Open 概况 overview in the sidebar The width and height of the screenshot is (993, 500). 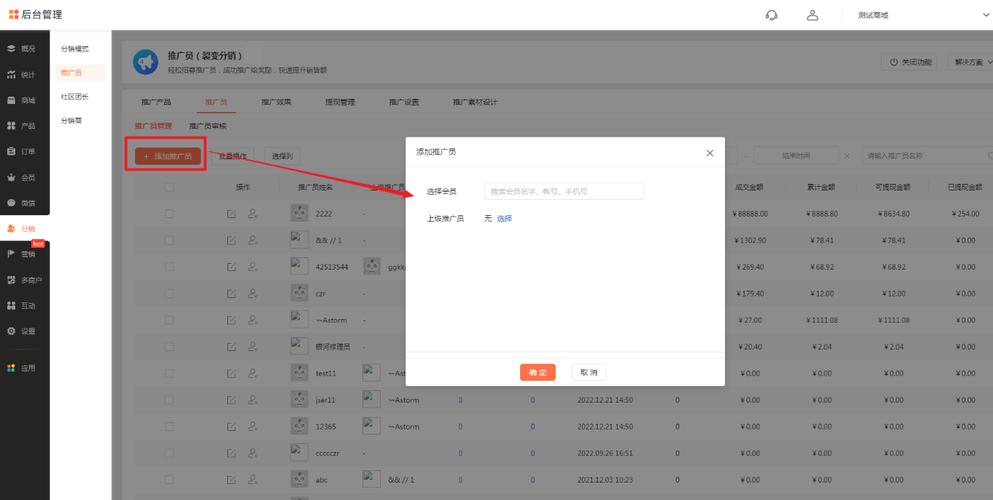tap(22, 49)
